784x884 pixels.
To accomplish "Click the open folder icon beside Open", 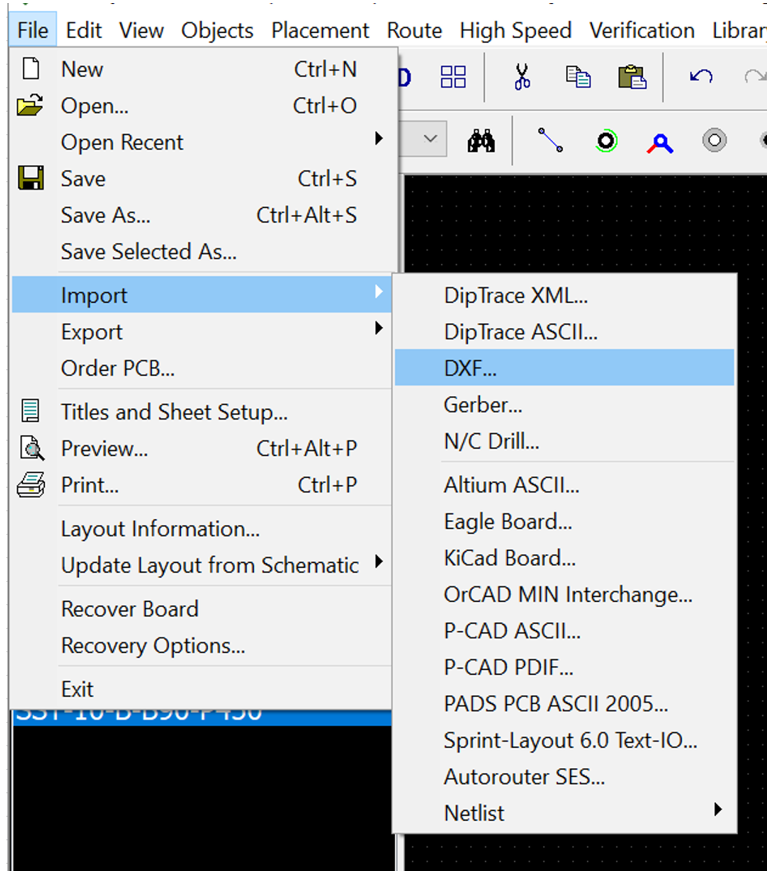I will click(30, 105).
